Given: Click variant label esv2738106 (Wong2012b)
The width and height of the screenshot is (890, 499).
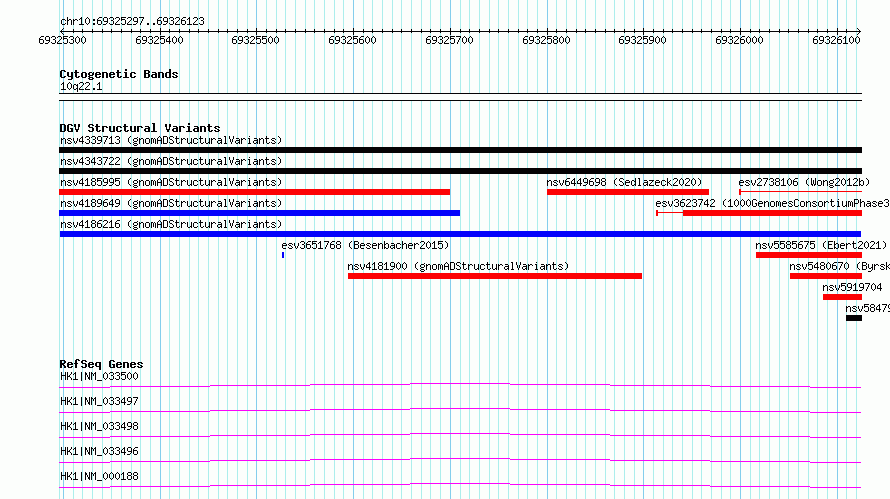Looking at the screenshot, I should point(804,182).
